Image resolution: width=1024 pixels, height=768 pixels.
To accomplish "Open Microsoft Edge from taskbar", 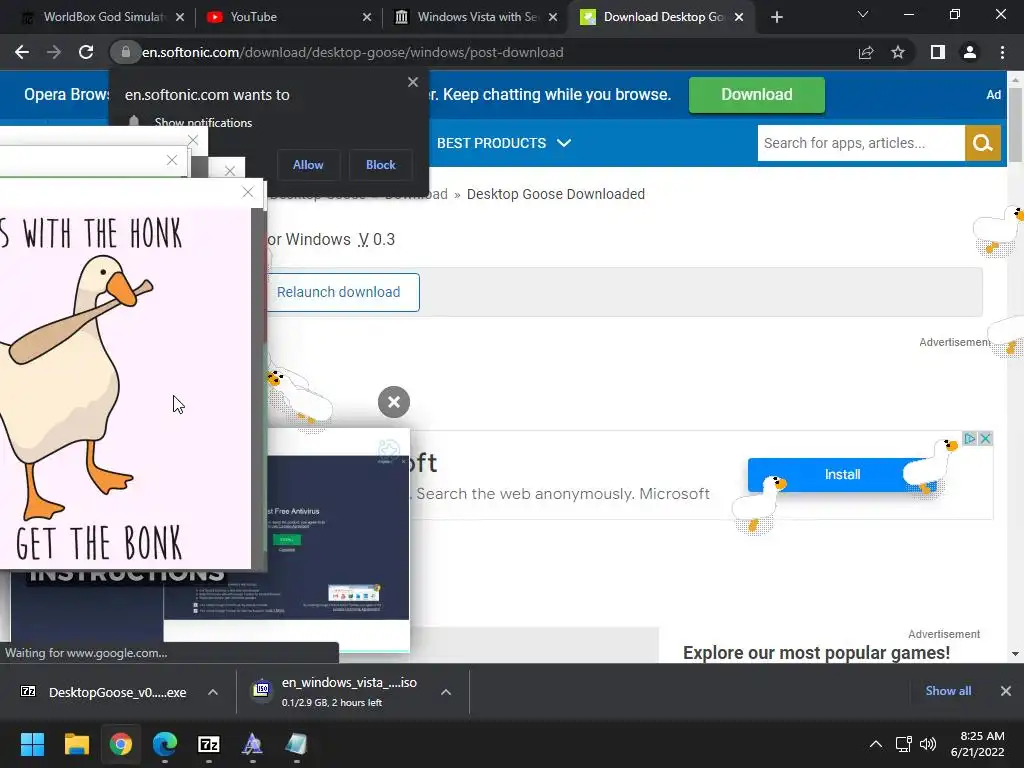I will tap(165, 744).
